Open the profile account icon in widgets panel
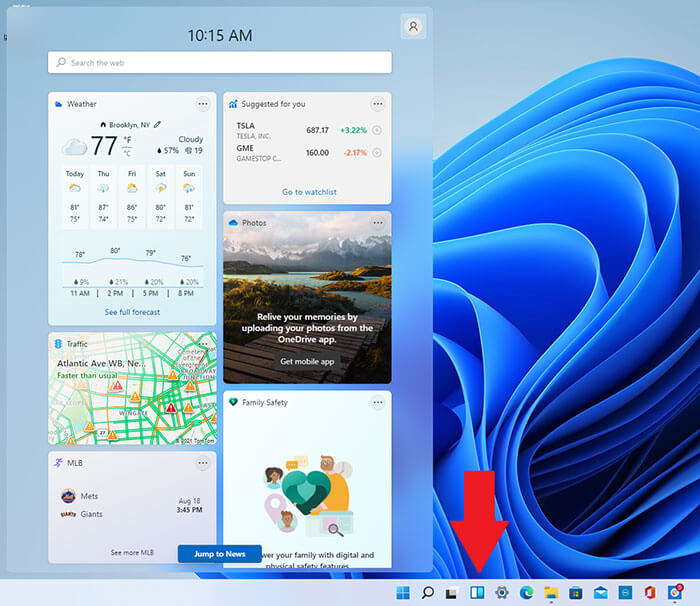This screenshot has width=700, height=606. point(412,27)
